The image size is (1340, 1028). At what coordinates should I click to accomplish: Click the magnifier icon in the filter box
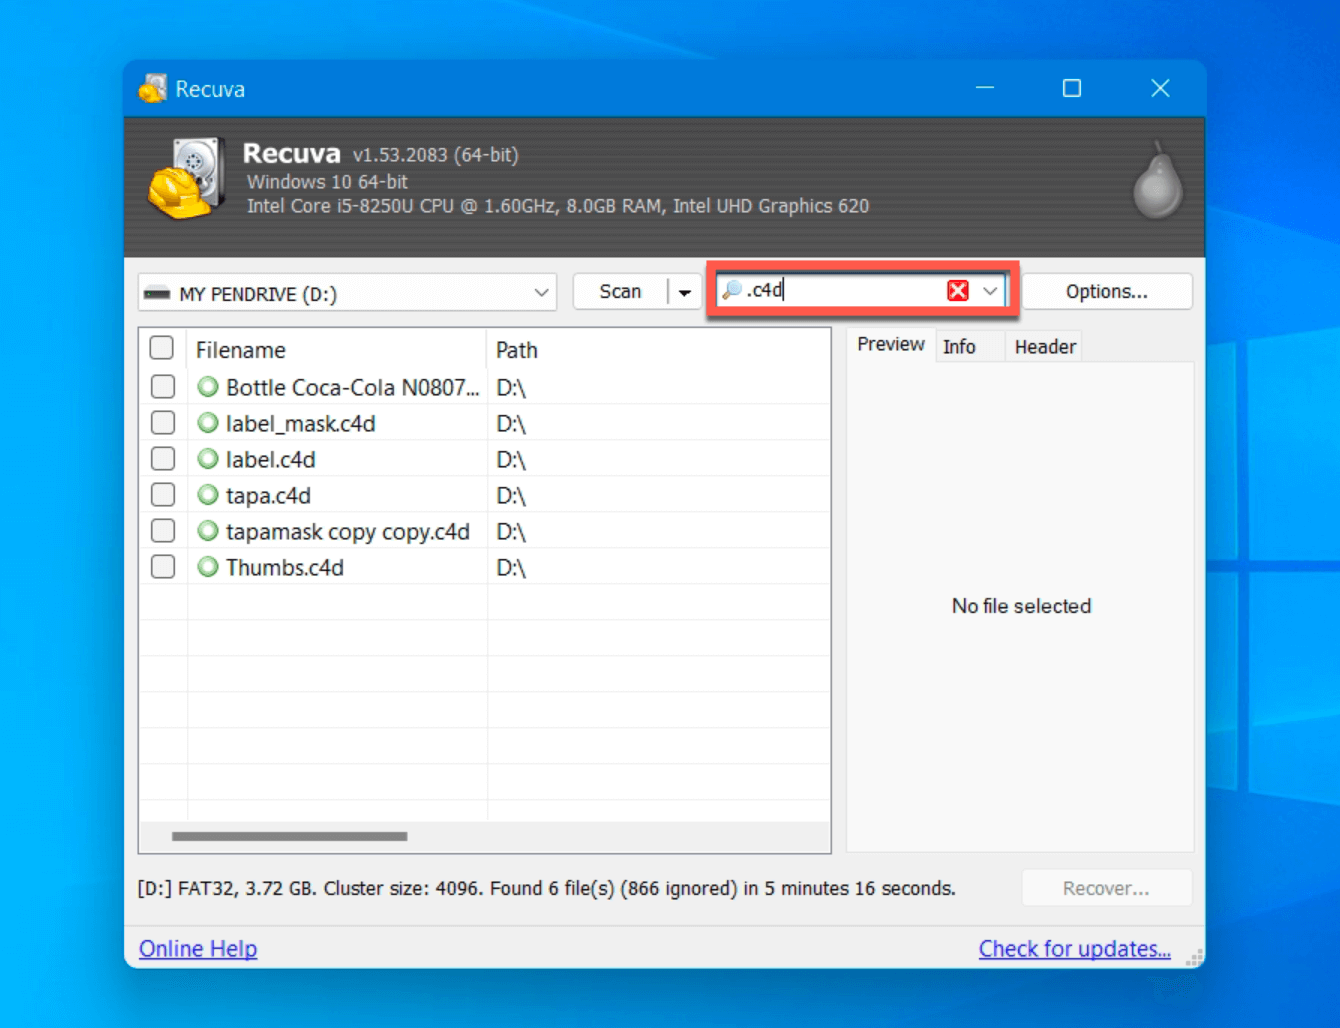point(732,290)
